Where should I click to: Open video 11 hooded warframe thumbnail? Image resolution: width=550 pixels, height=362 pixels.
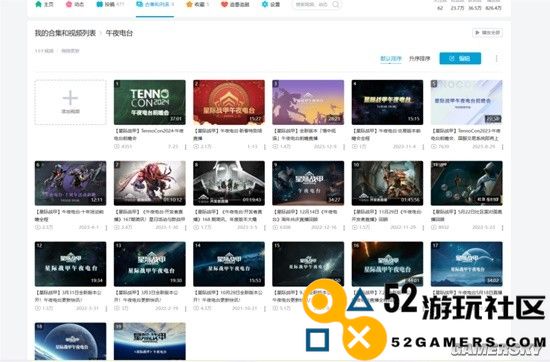[467, 183]
